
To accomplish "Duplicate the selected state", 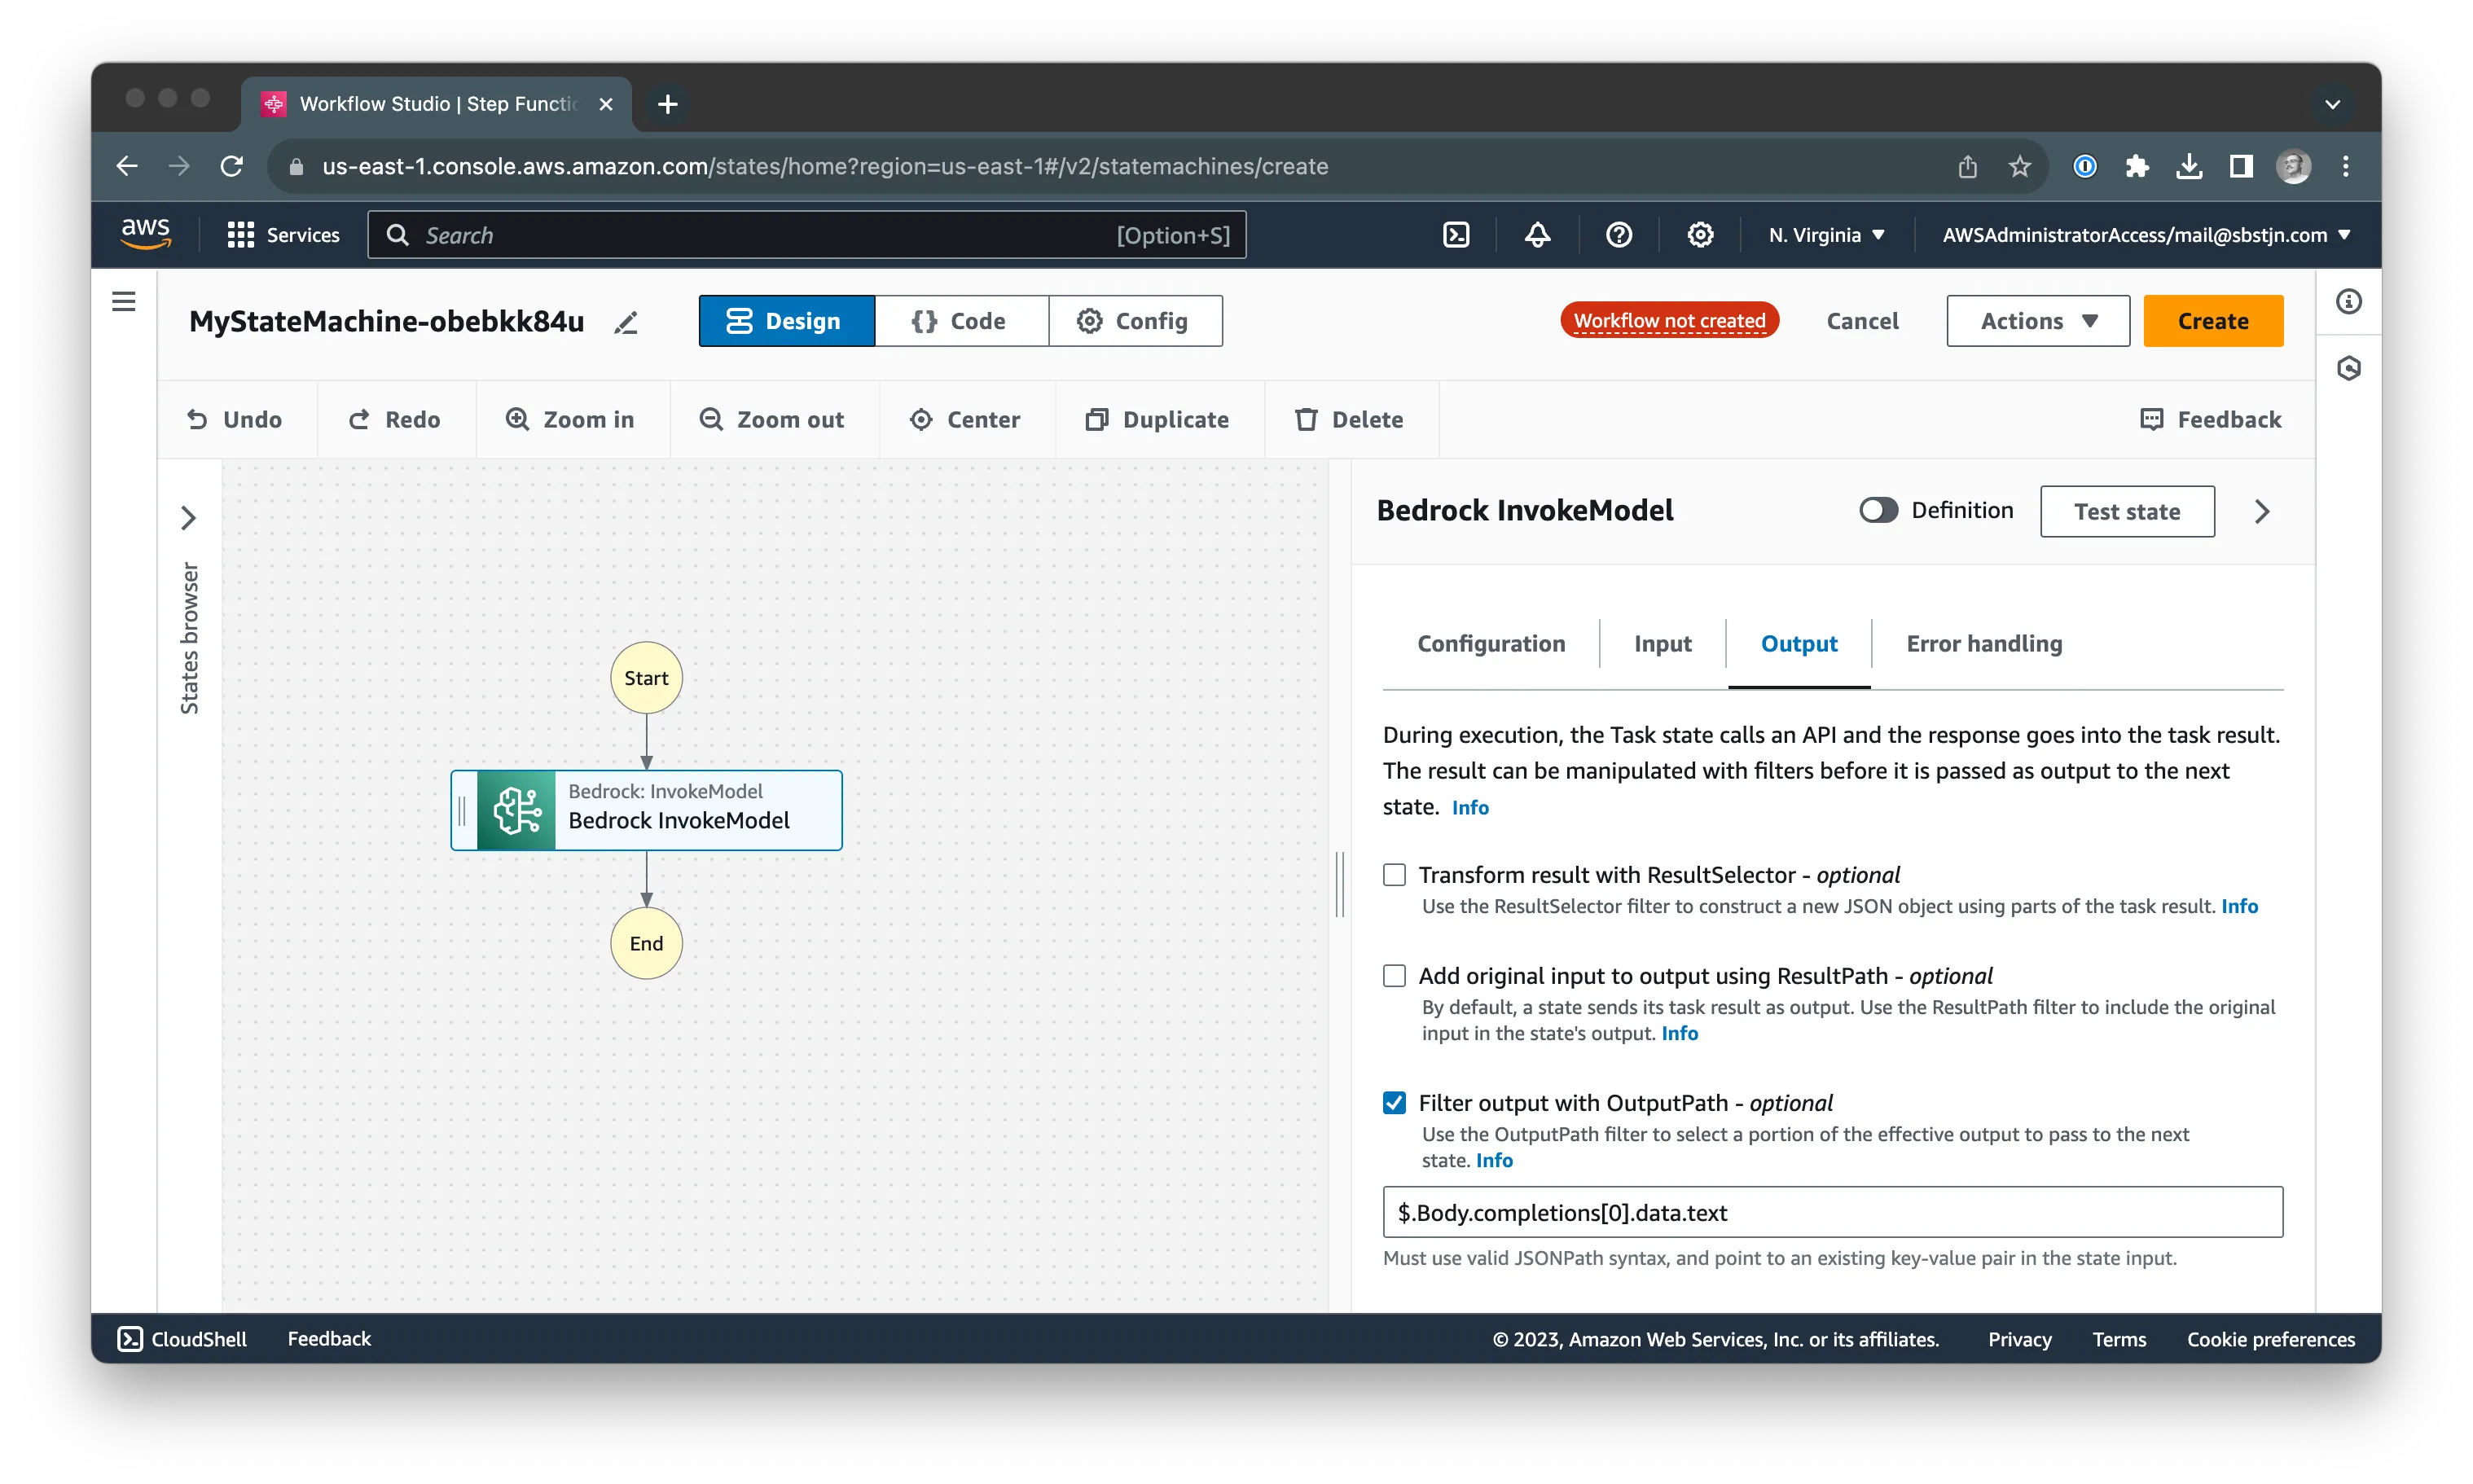I will point(1158,419).
